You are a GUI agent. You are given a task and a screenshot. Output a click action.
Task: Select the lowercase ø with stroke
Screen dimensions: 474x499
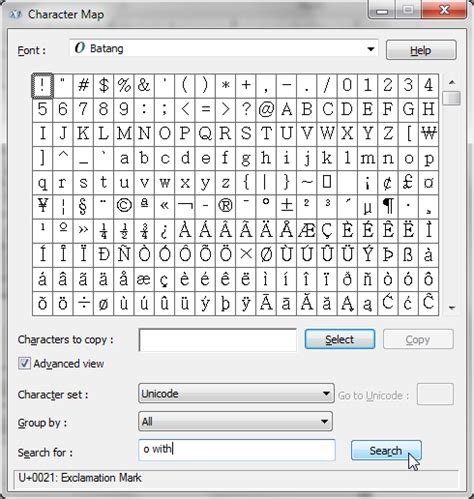[x=104, y=303]
